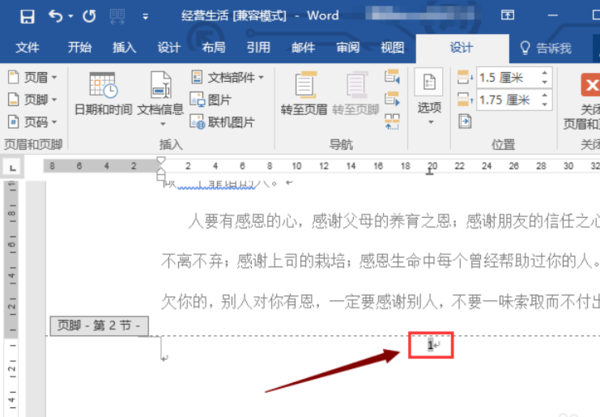The image size is (600, 417).
Task: Close header and footer with red X
Action: click(590, 85)
